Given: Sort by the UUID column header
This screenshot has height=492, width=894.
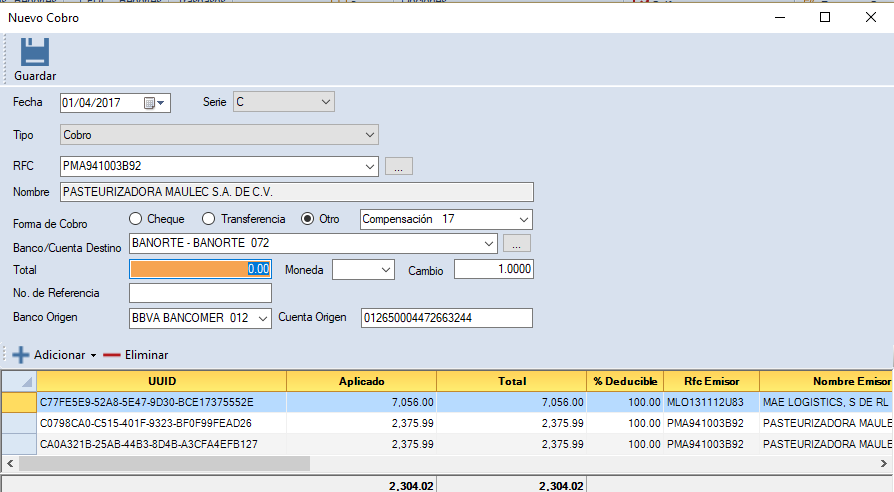Looking at the screenshot, I should (x=162, y=381).
